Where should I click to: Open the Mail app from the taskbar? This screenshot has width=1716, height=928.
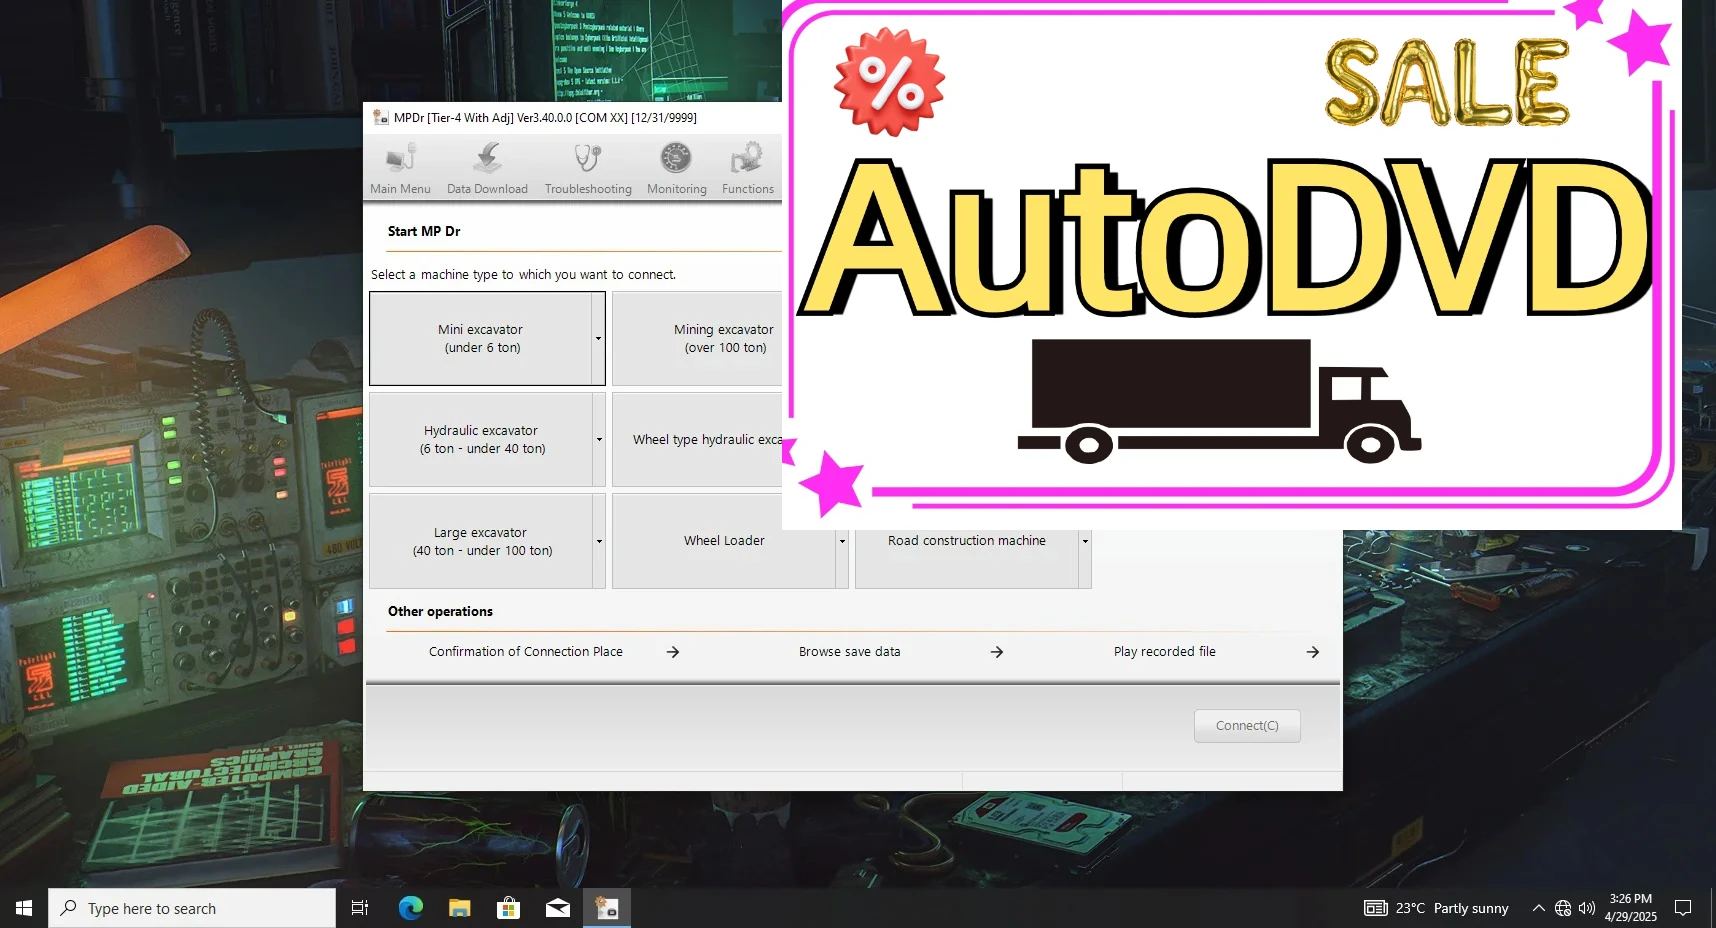[x=557, y=908]
